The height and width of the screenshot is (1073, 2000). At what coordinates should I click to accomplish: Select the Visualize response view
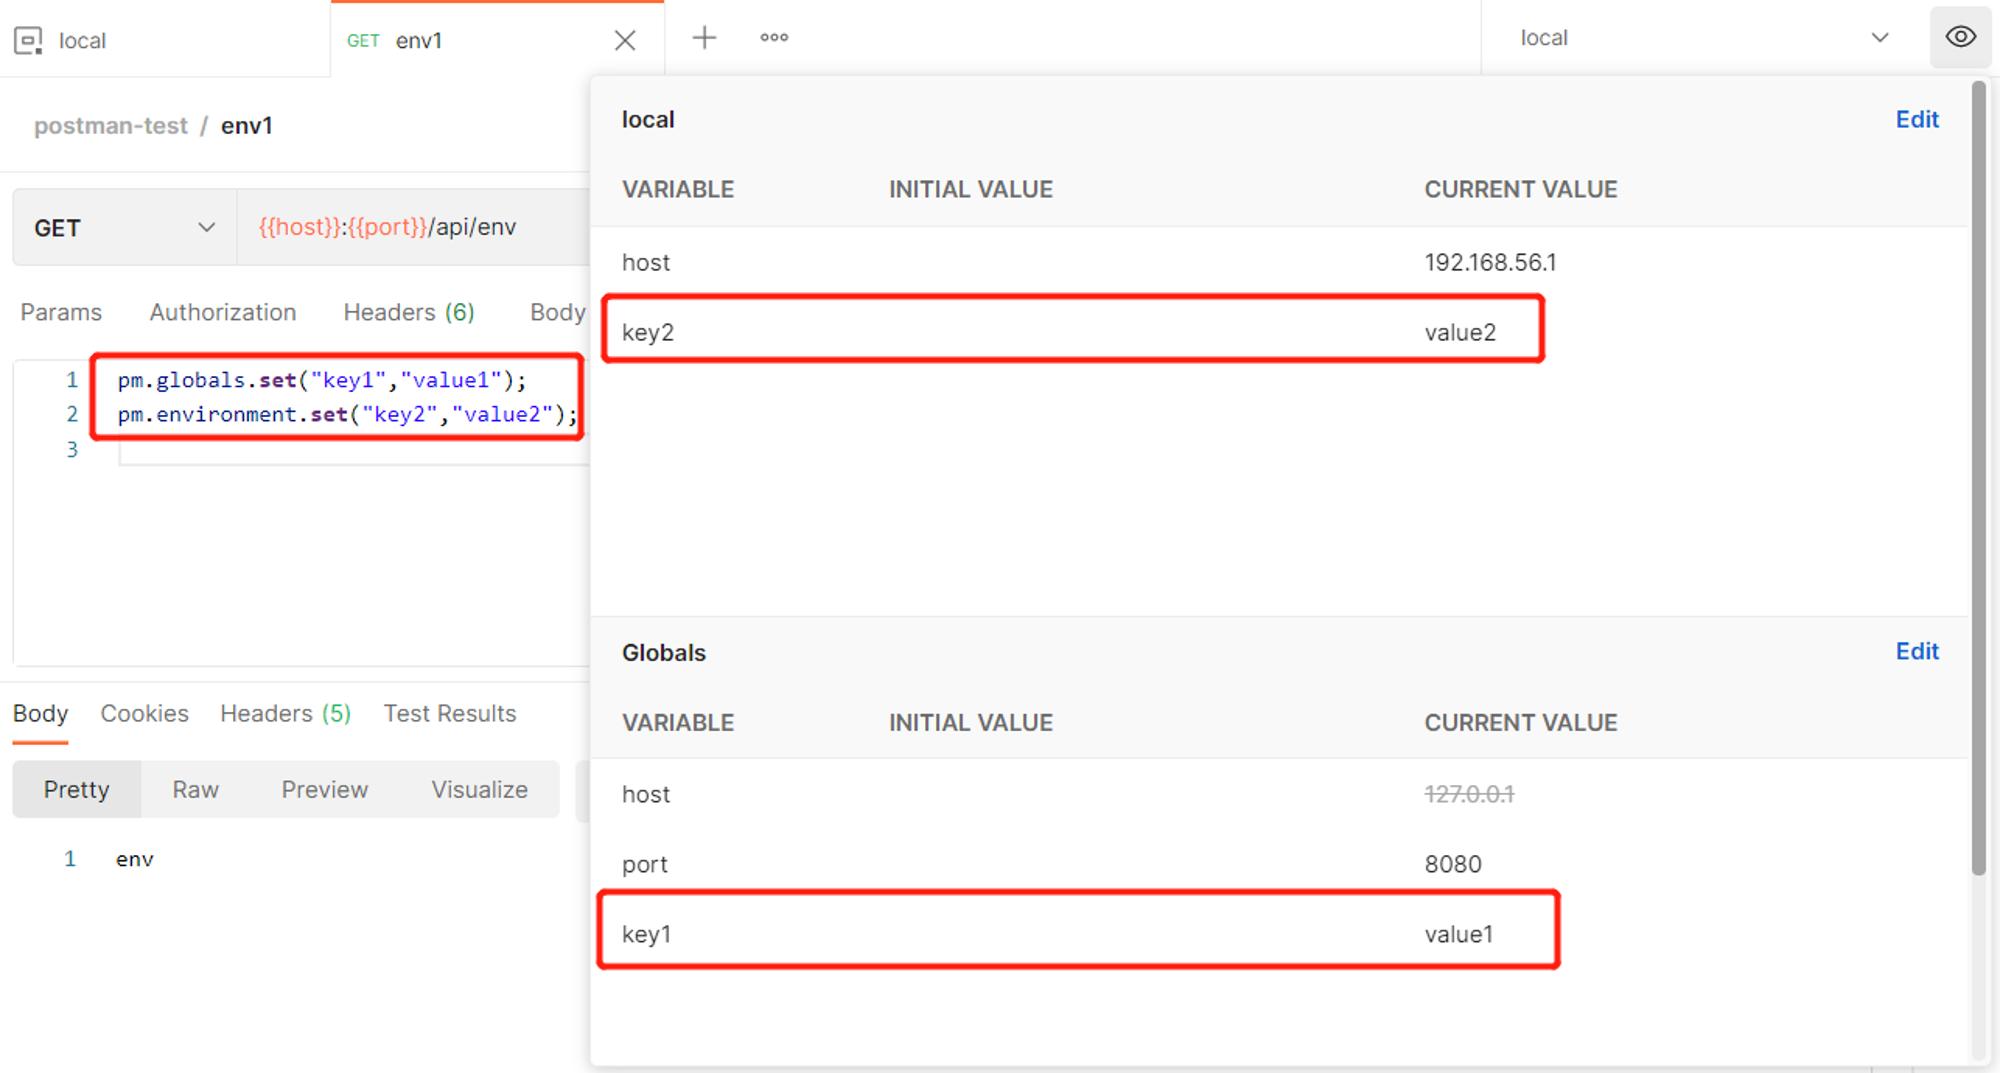(x=480, y=790)
